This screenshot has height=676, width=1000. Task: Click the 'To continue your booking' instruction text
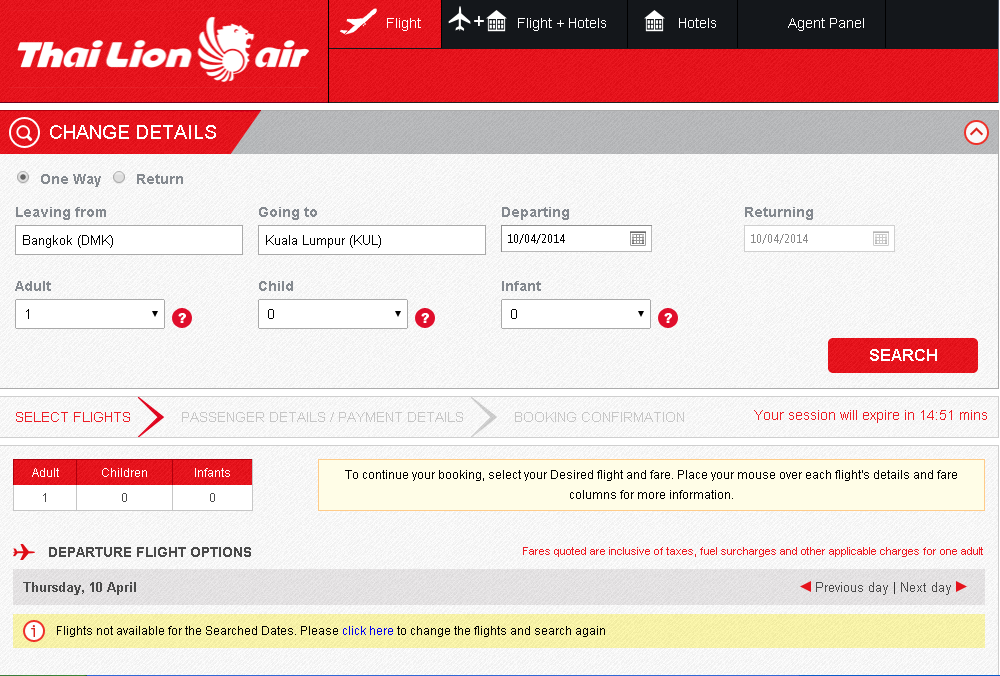tap(651, 485)
